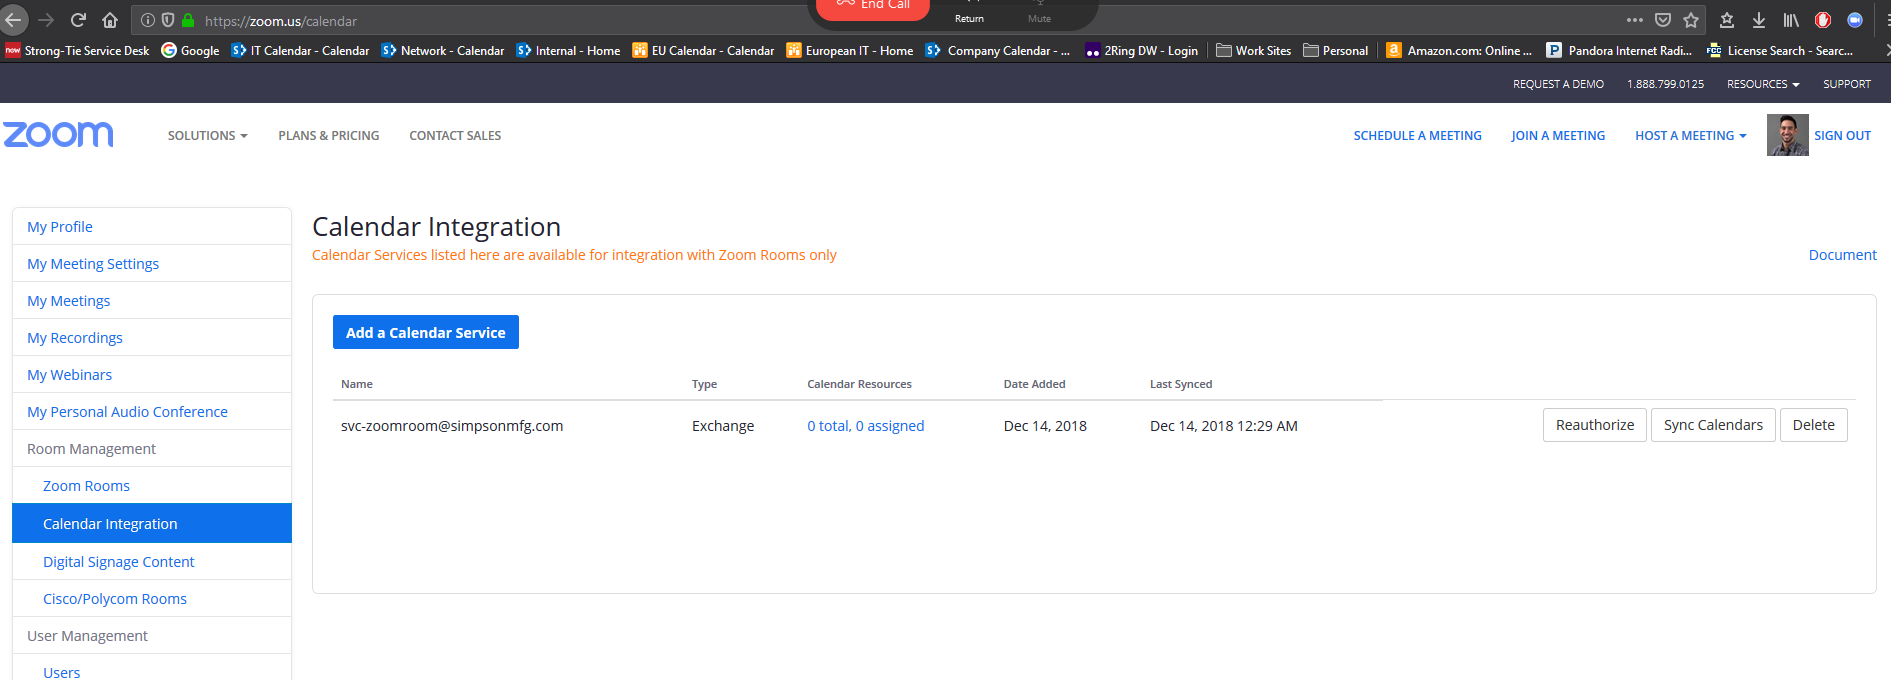Expand Host a Meeting dropdown
The width and height of the screenshot is (1891, 680).
(1690, 136)
